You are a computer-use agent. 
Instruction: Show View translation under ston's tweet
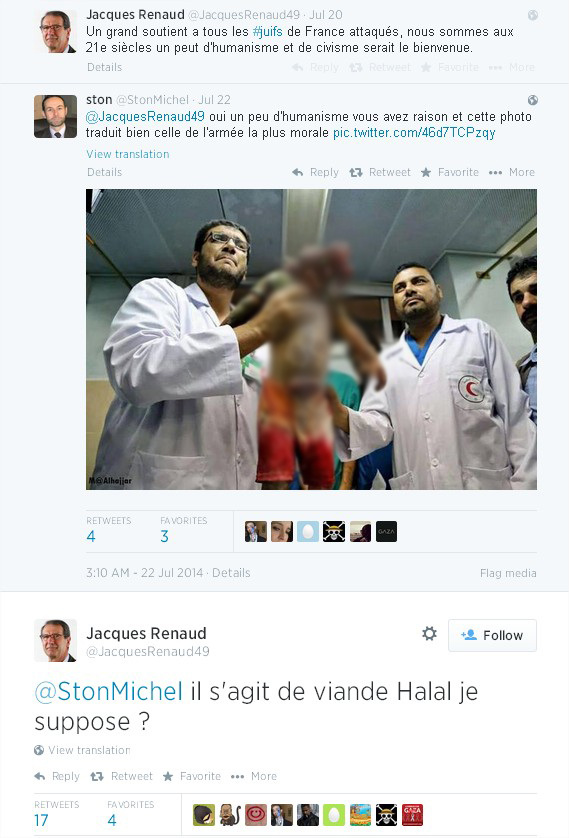point(128,154)
